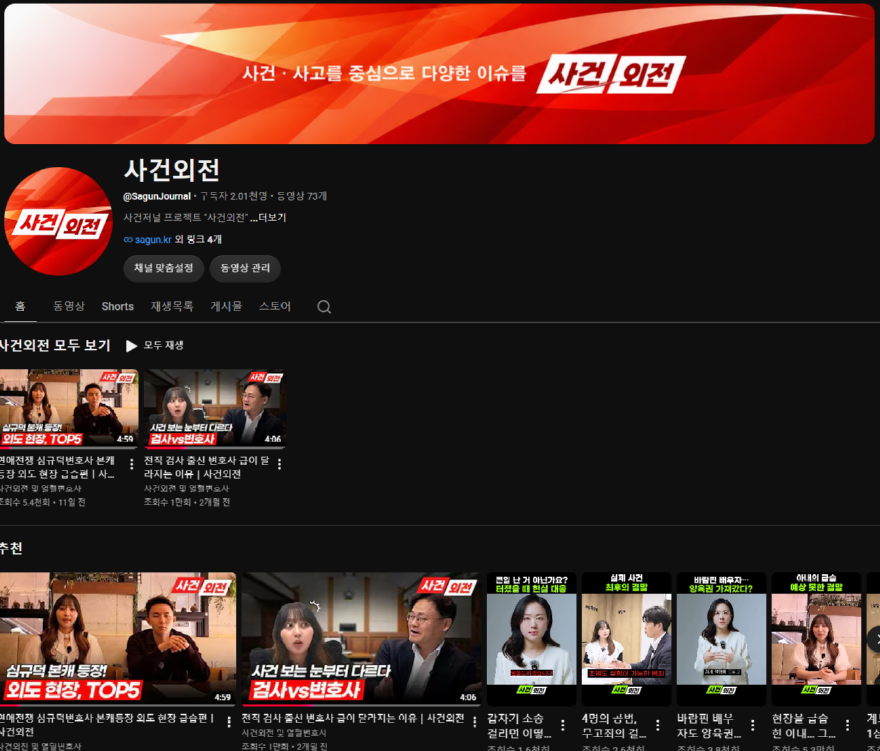Image resolution: width=880 pixels, height=751 pixels.
Task: Open the 아내의 급습 short thumbnail
Action: (x=816, y=639)
